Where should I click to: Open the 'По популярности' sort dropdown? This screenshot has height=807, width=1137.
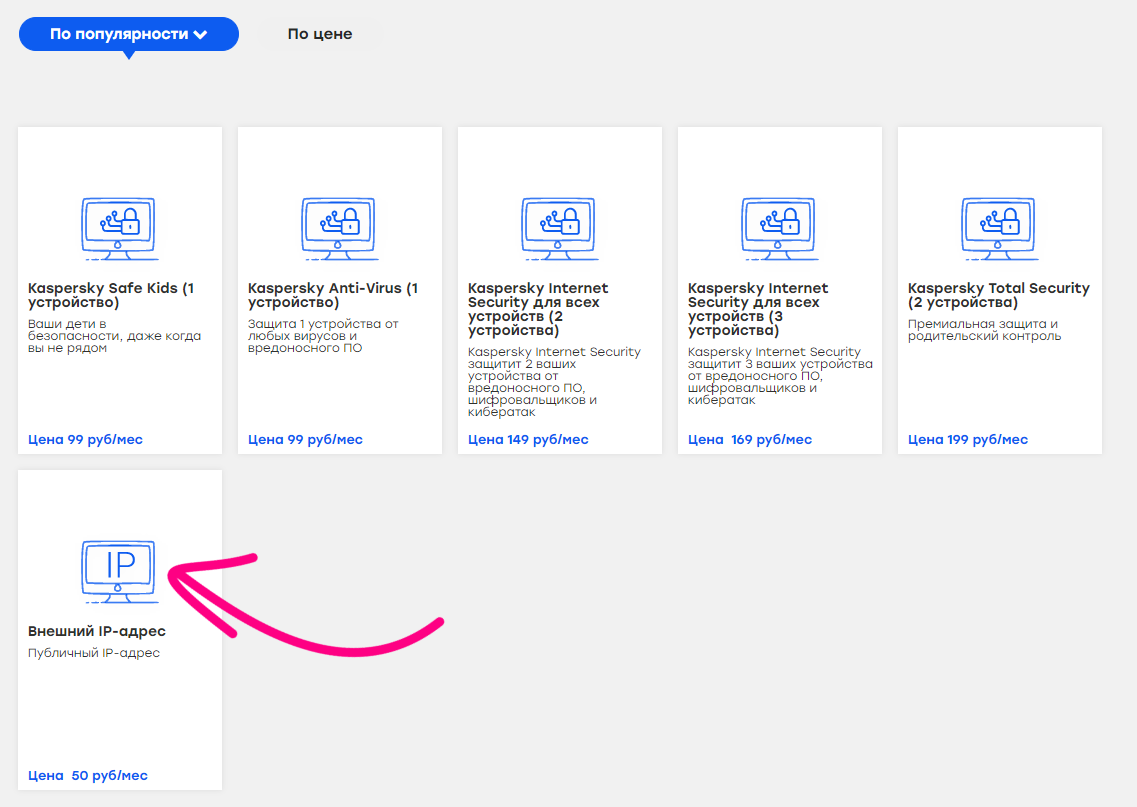click(128, 34)
